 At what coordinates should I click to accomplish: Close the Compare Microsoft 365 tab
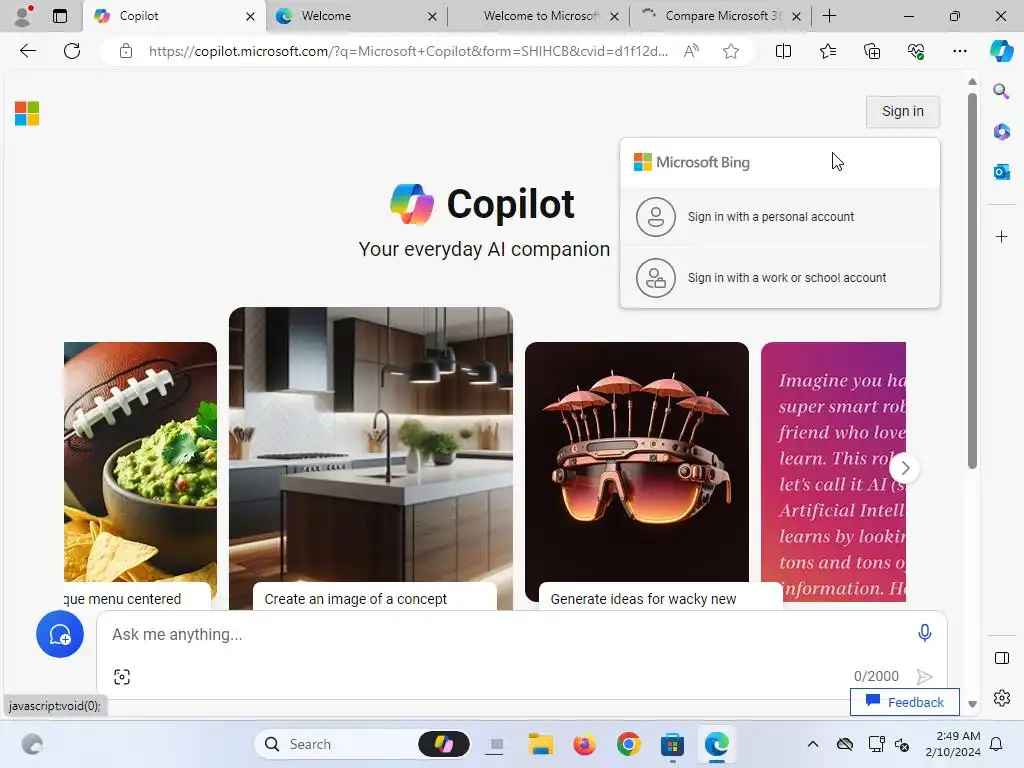pos(796,16)
